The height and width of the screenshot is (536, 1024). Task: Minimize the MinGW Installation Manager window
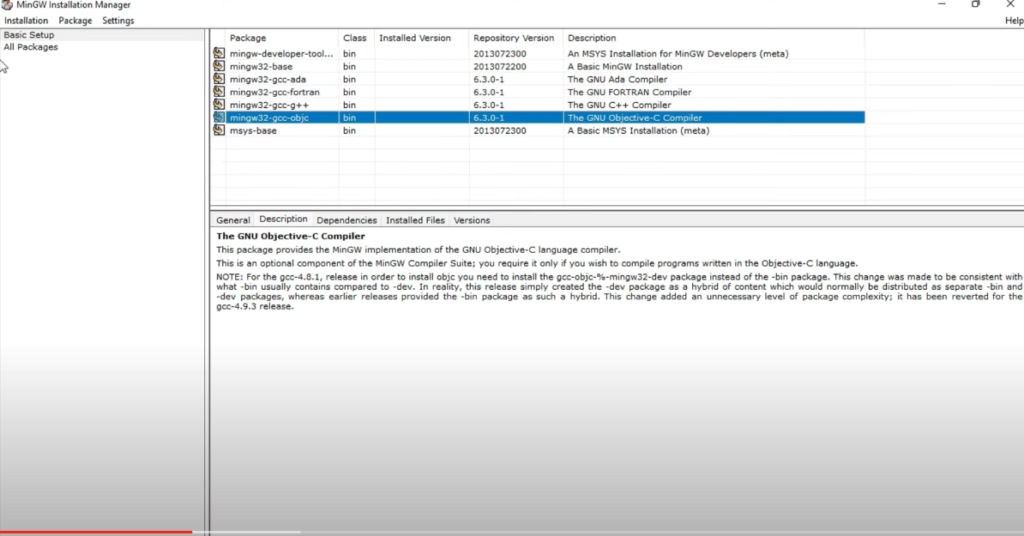(x=942, y=4)
